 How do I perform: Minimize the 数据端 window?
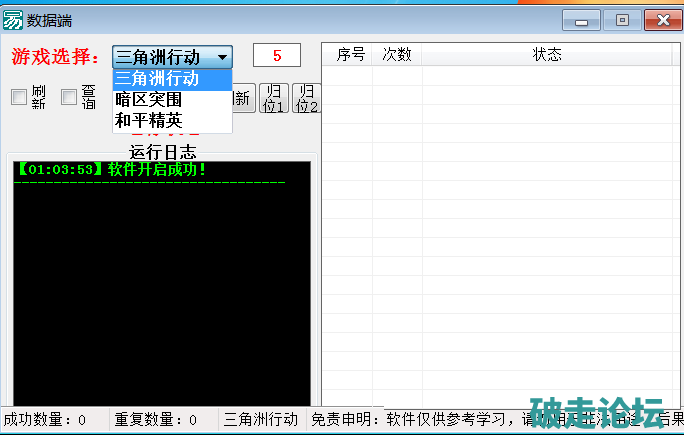[x=581, y=20]
